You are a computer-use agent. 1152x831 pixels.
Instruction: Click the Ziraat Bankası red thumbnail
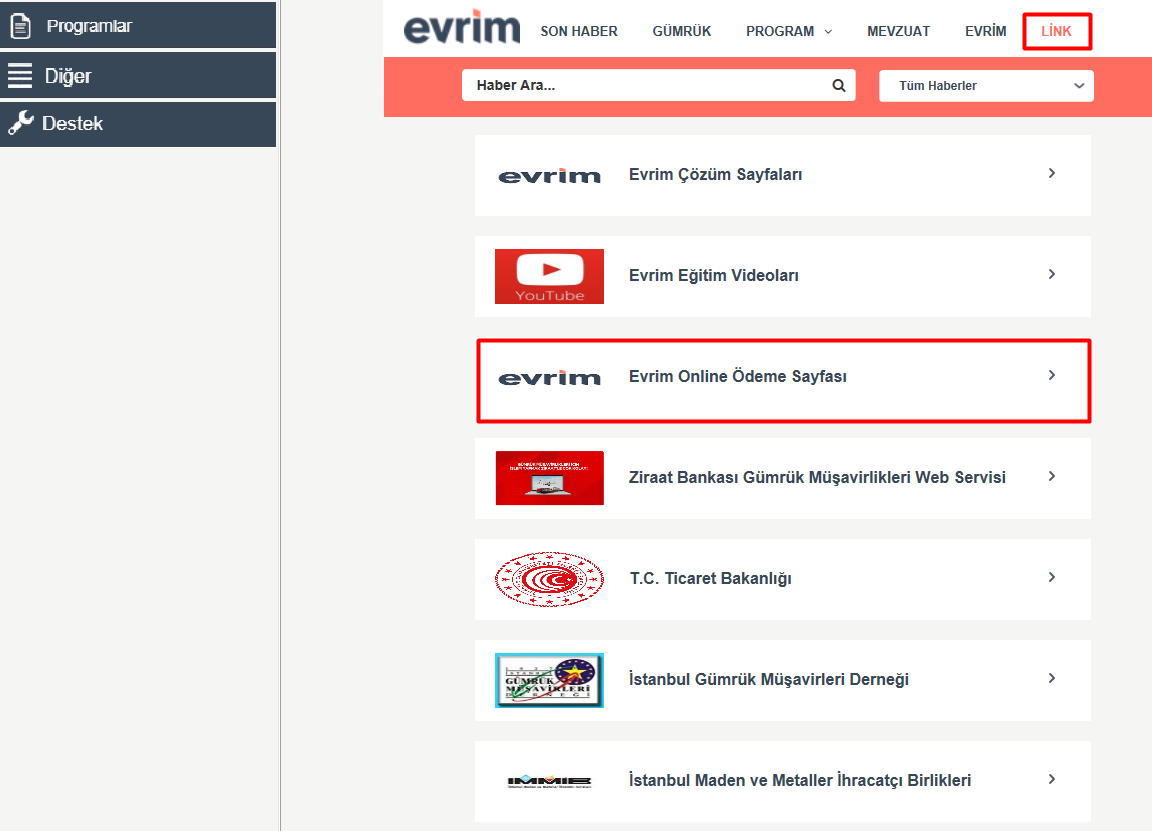(x=550, y=478)
